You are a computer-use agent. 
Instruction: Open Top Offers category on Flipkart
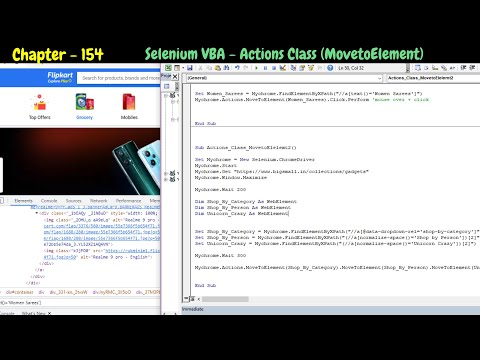(x=40, y=107)
